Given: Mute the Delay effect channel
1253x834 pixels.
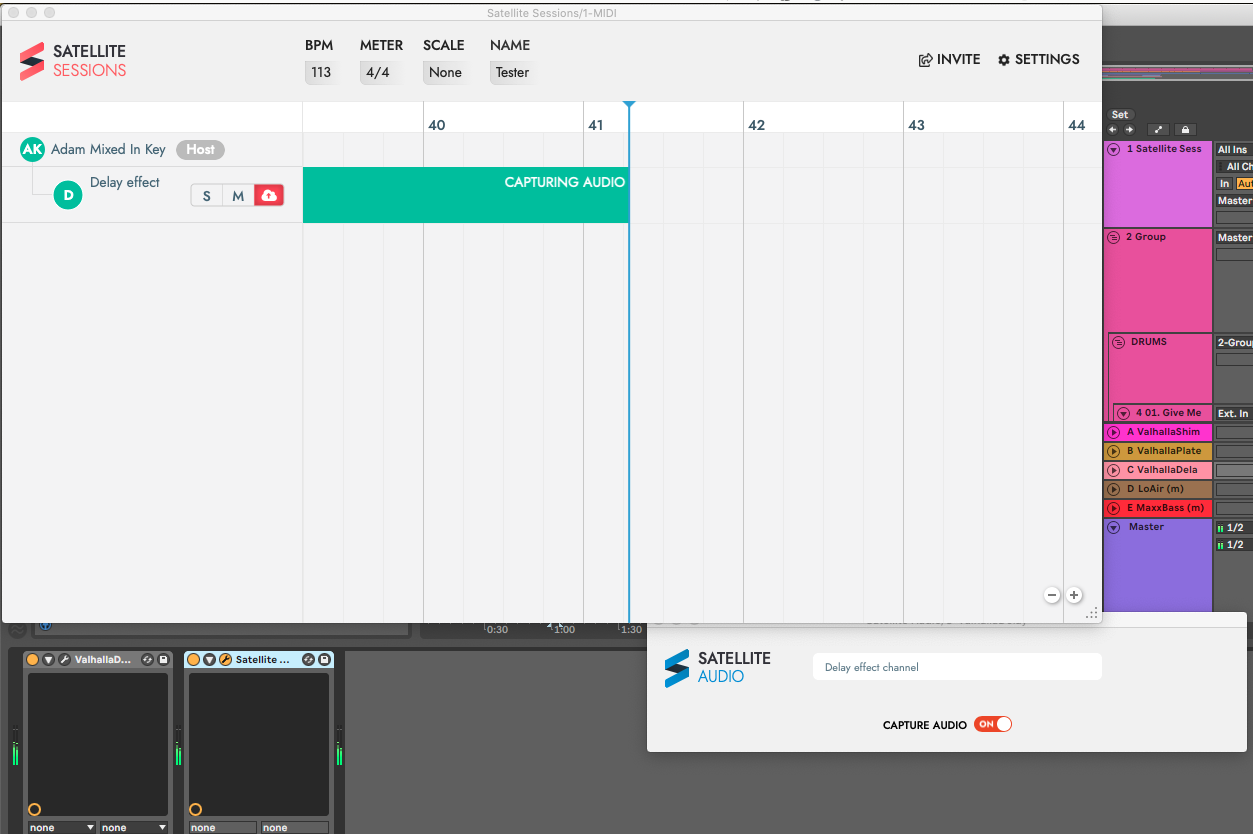Looking at the screenshot, I should 238,196.
